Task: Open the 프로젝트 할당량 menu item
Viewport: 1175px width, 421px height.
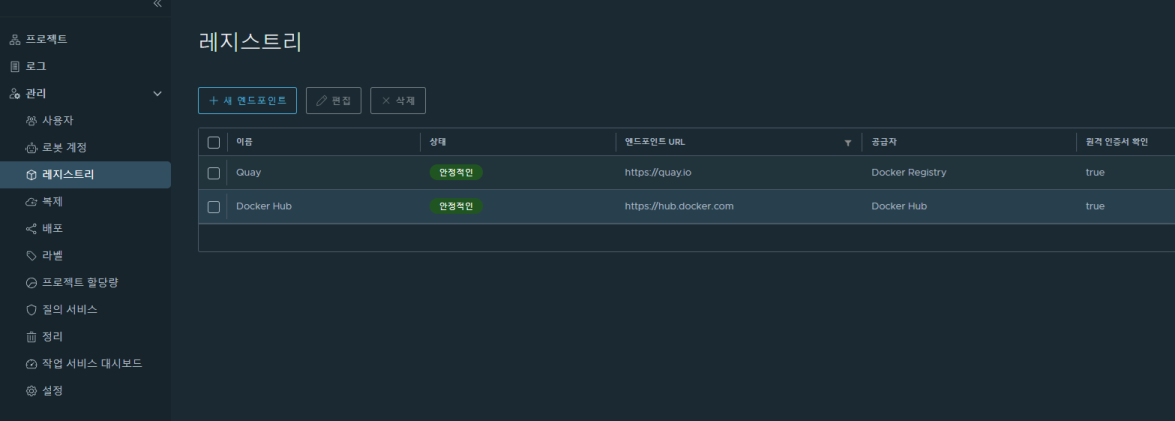Action: (x=85, y=283)
